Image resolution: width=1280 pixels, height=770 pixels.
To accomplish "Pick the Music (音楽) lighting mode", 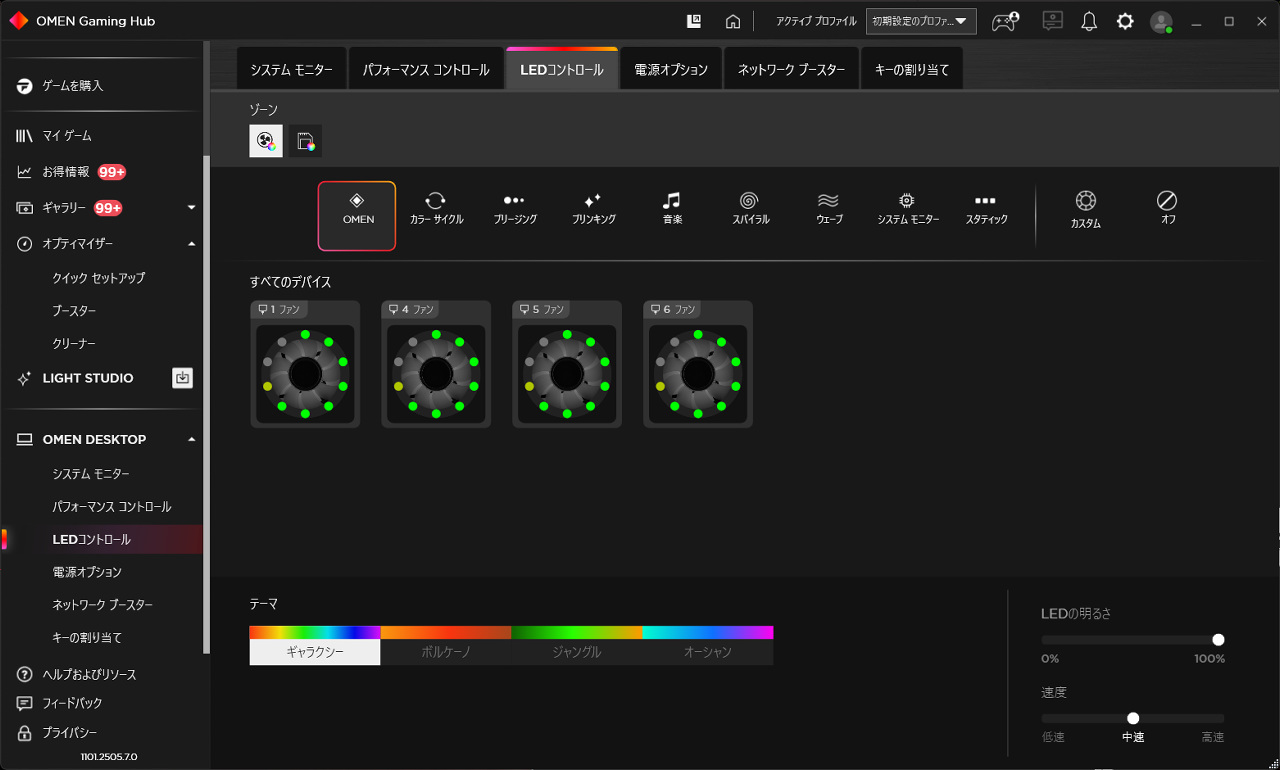I will tap(672, 208).
